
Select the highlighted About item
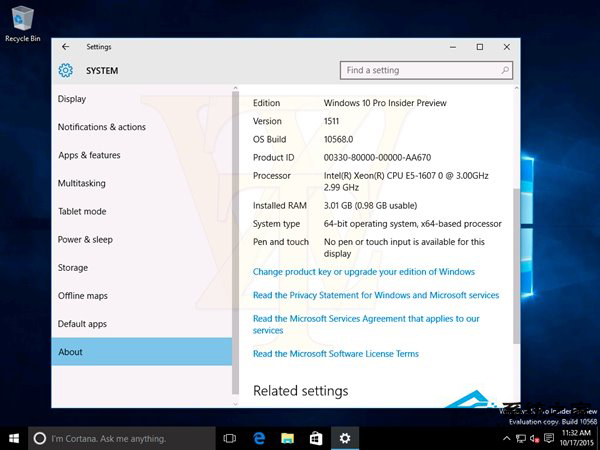tap(142, 352)
